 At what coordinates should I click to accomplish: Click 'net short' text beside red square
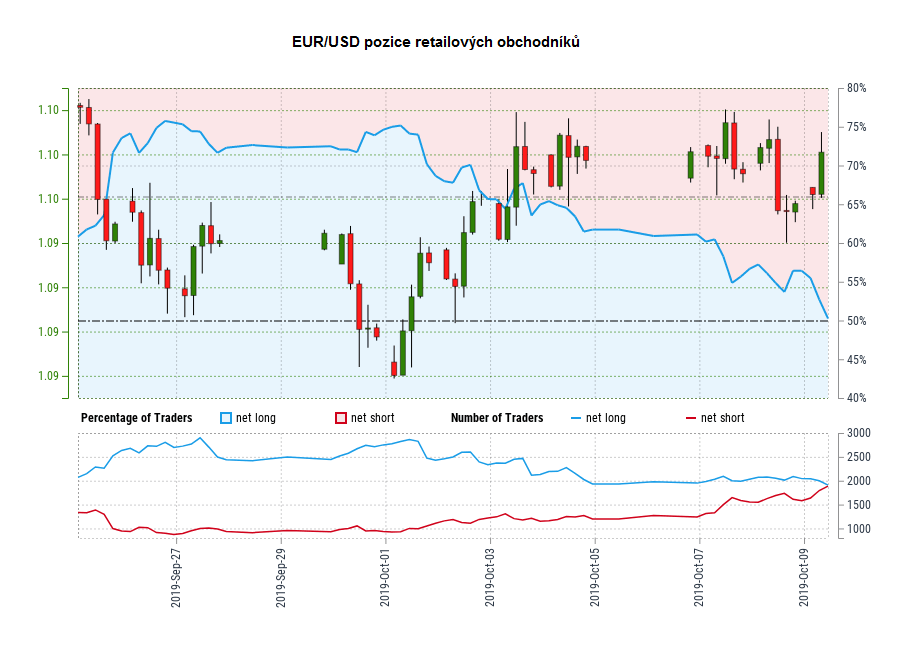[x=373, y=418]
